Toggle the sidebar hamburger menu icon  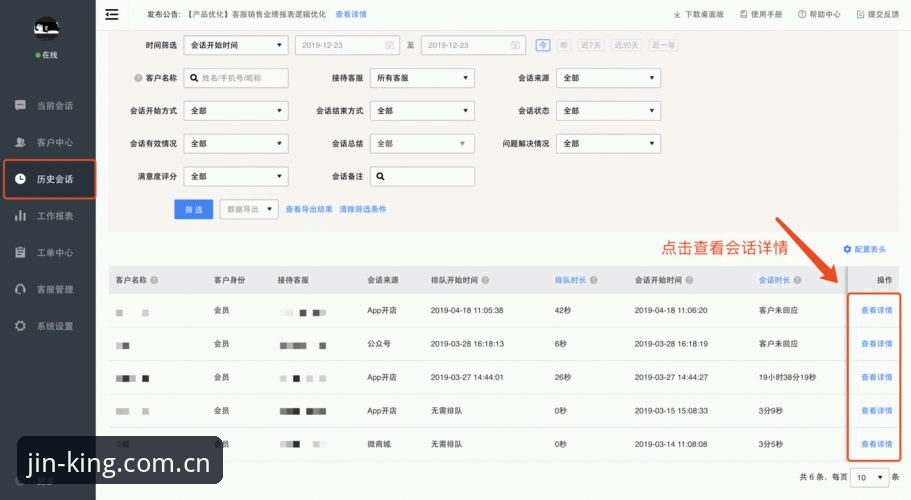pyautogui.click(x=112, y=15)
